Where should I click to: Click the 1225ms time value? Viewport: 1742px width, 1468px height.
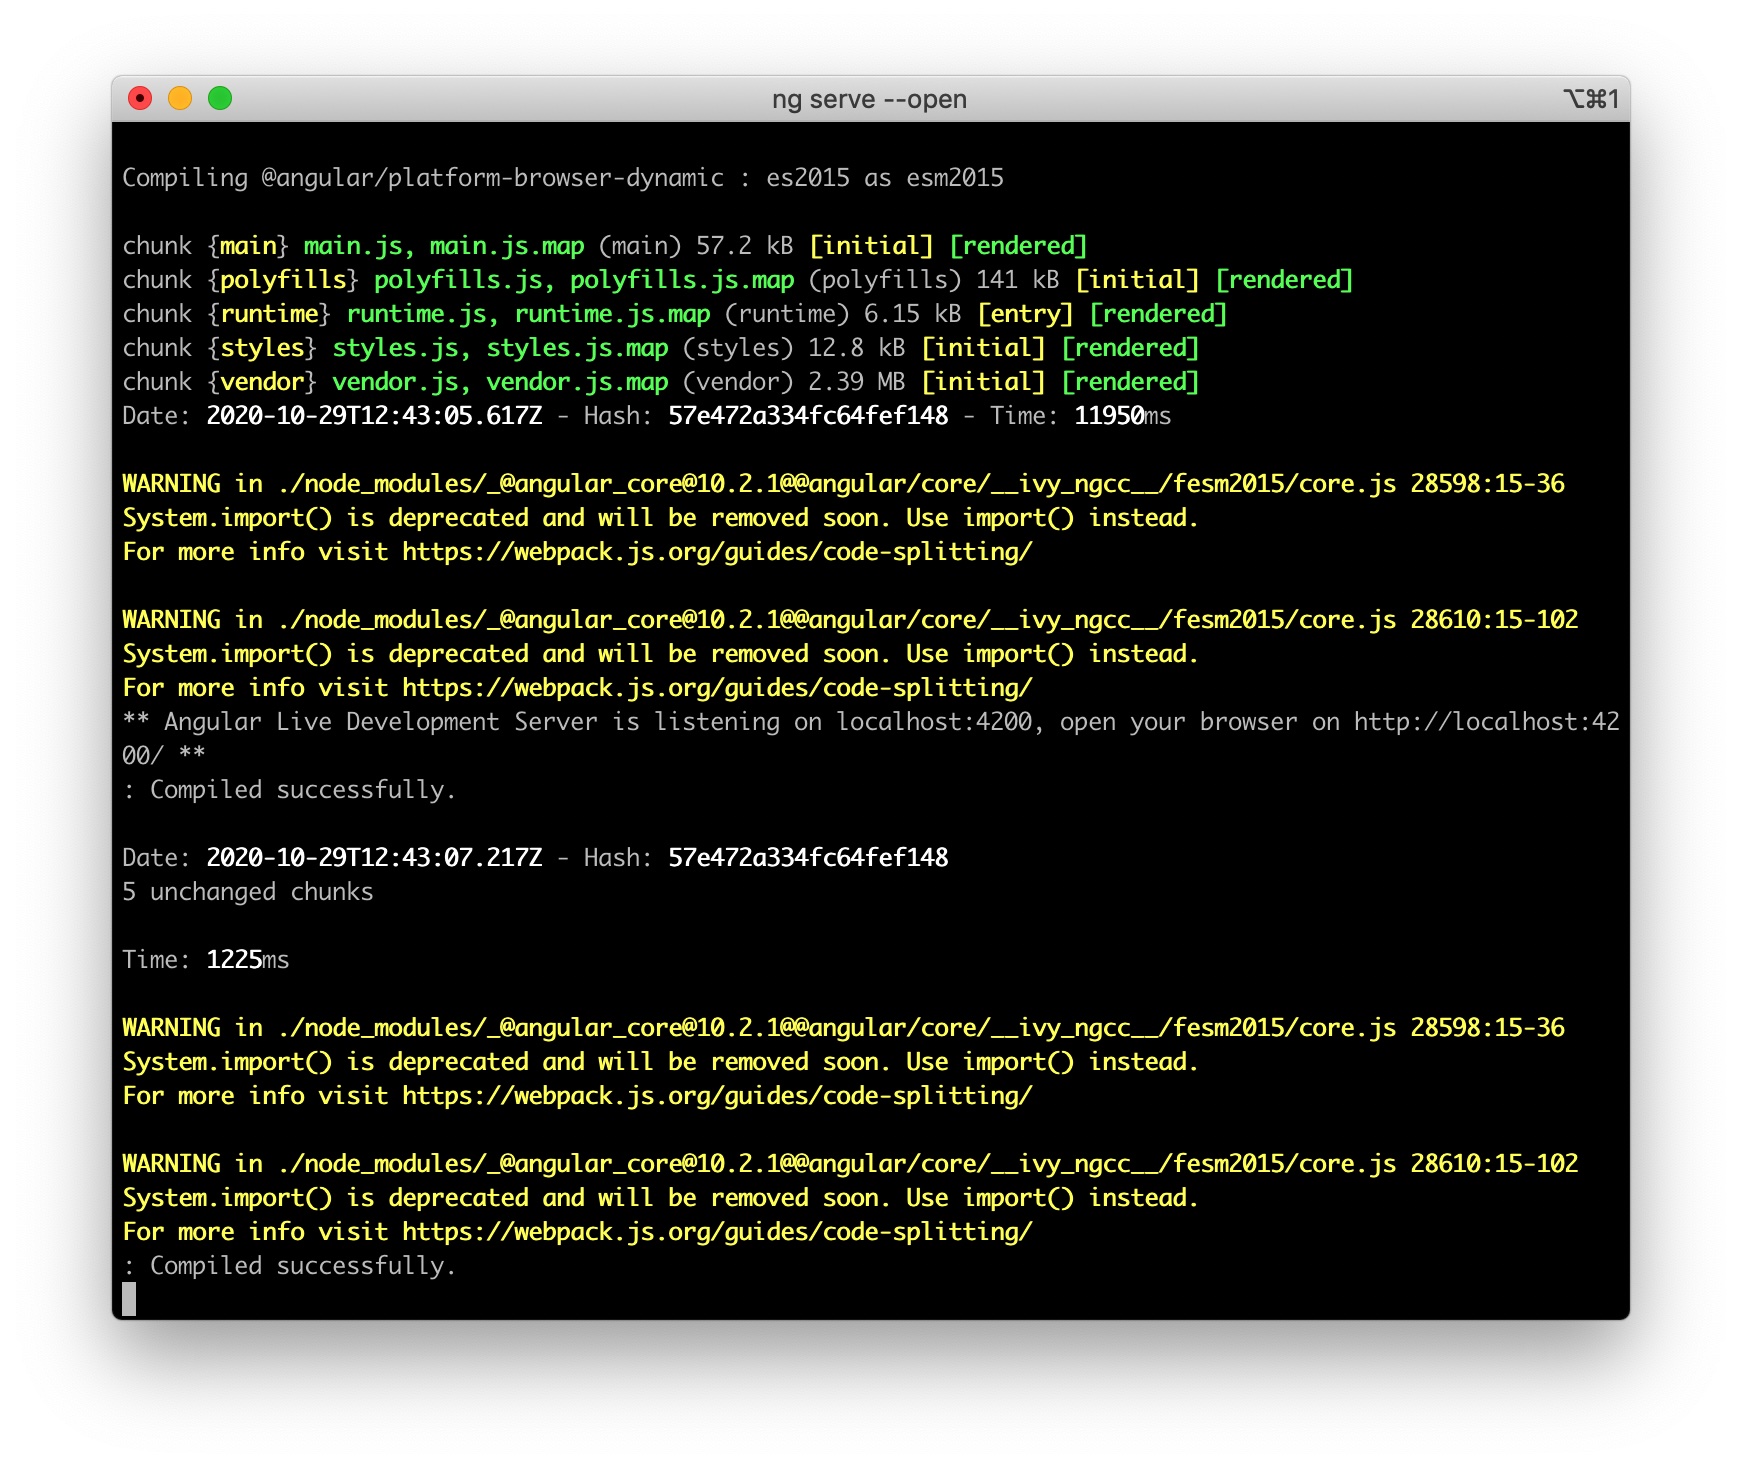248,960
